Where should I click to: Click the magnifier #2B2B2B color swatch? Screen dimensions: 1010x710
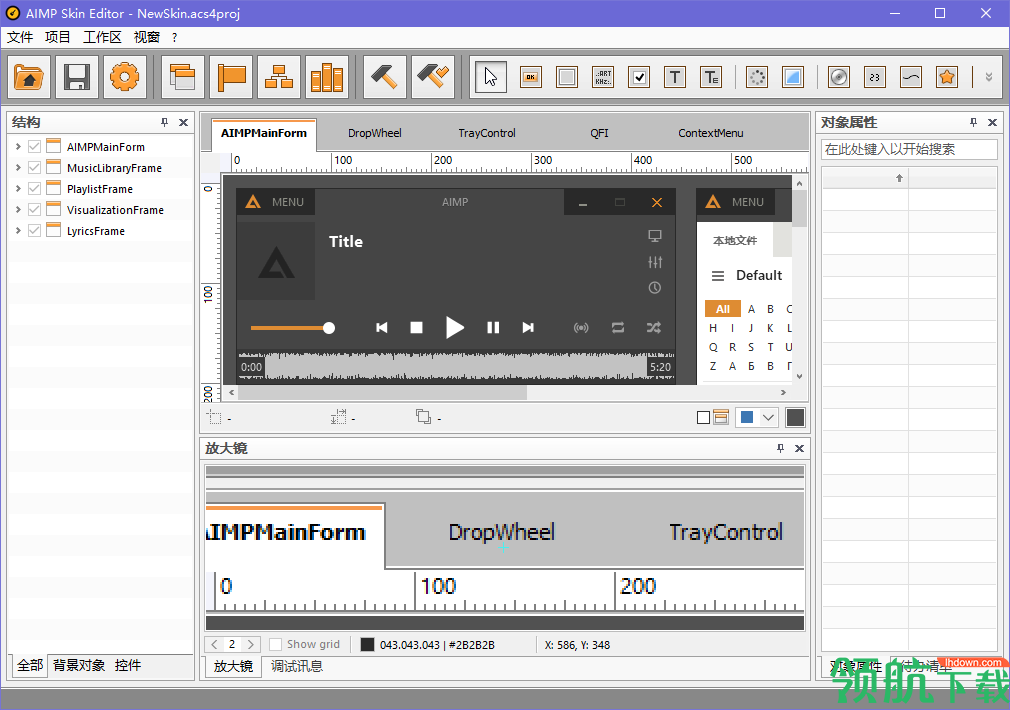click(x=367, y=644)
